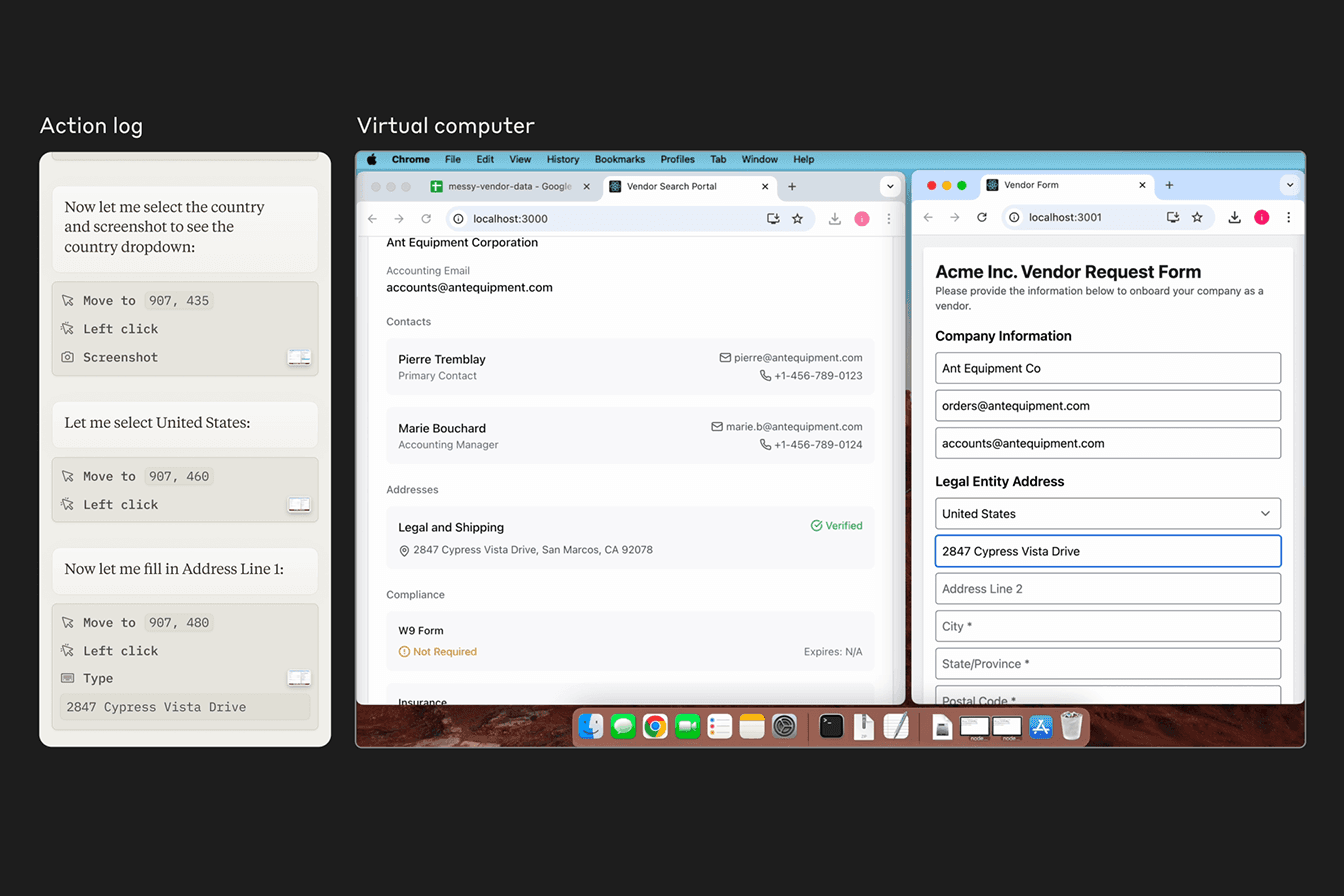Open tab search chevron in Vendor Search window

(x=889, y=186)
